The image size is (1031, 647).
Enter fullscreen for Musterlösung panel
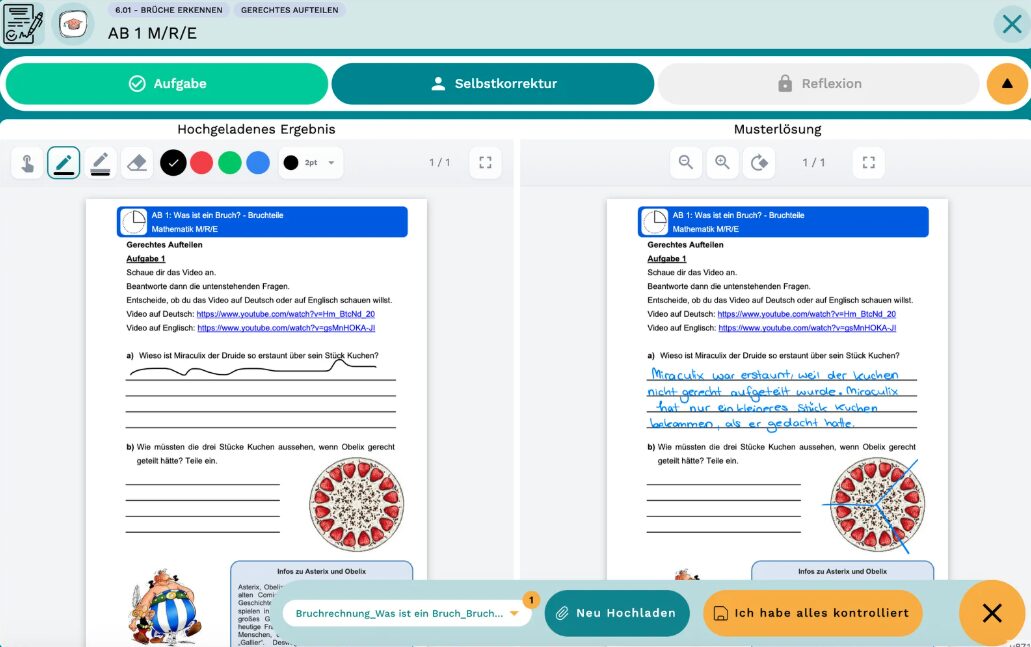[x=869, y=162]
